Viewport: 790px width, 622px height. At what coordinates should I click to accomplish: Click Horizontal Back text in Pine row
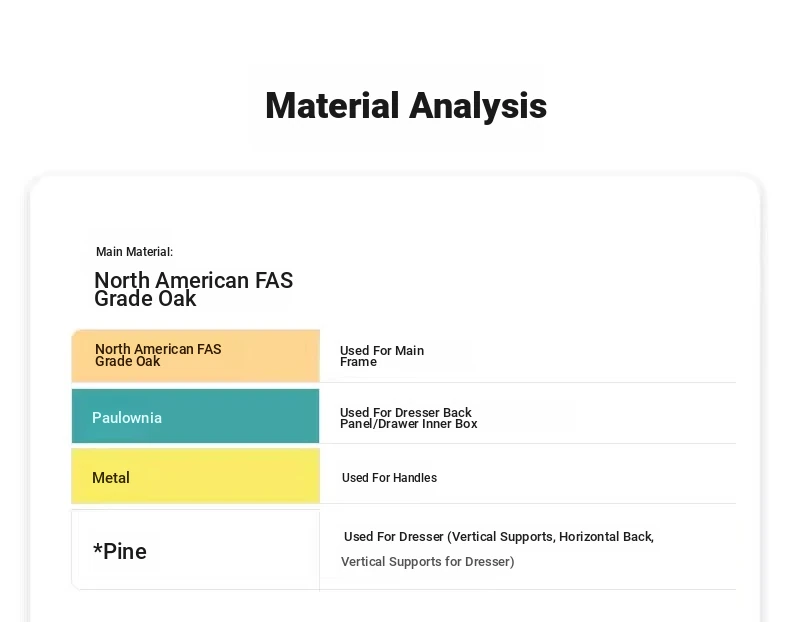point(607,537)
